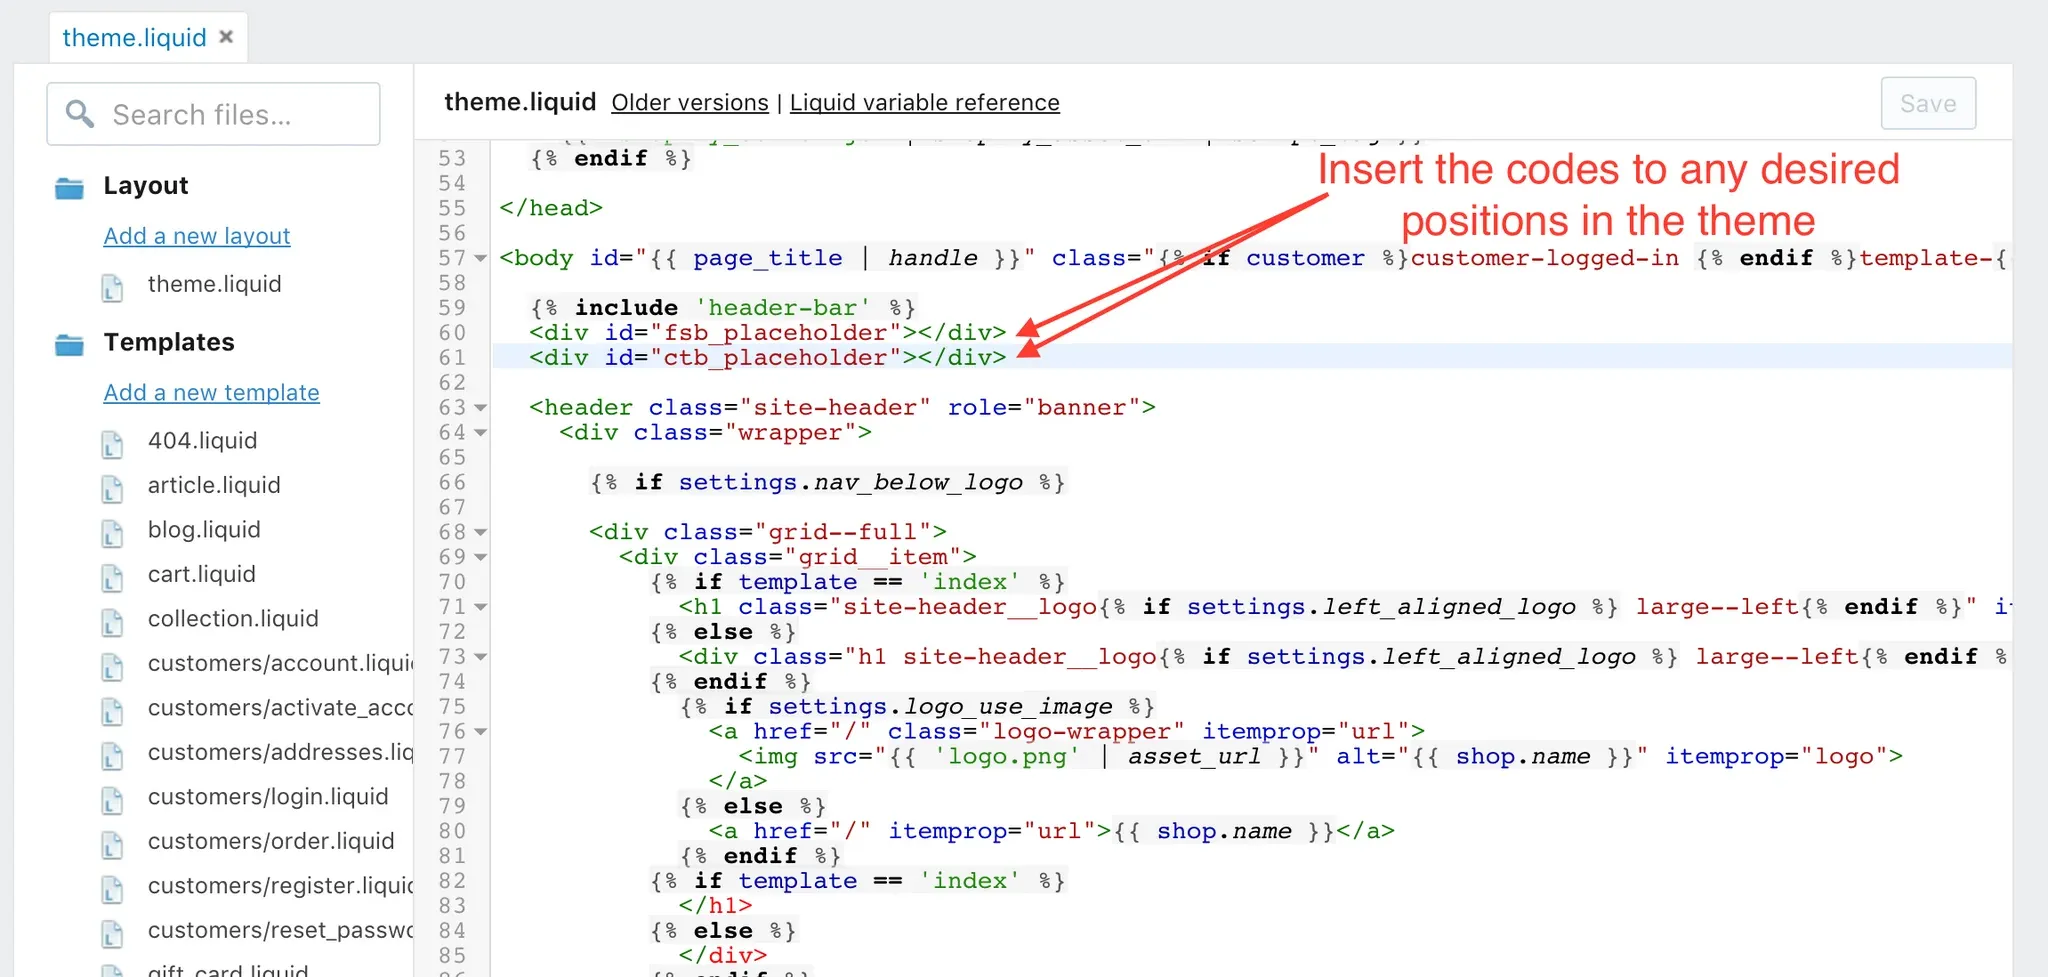
Task: Collapse code fold at line 64
Action: (481, 433)
